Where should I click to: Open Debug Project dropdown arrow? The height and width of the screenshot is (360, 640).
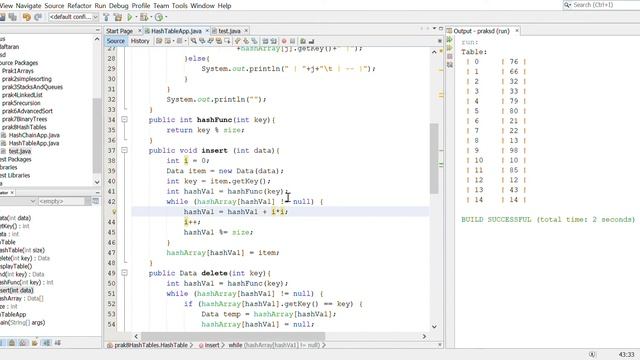coord(151,17)
